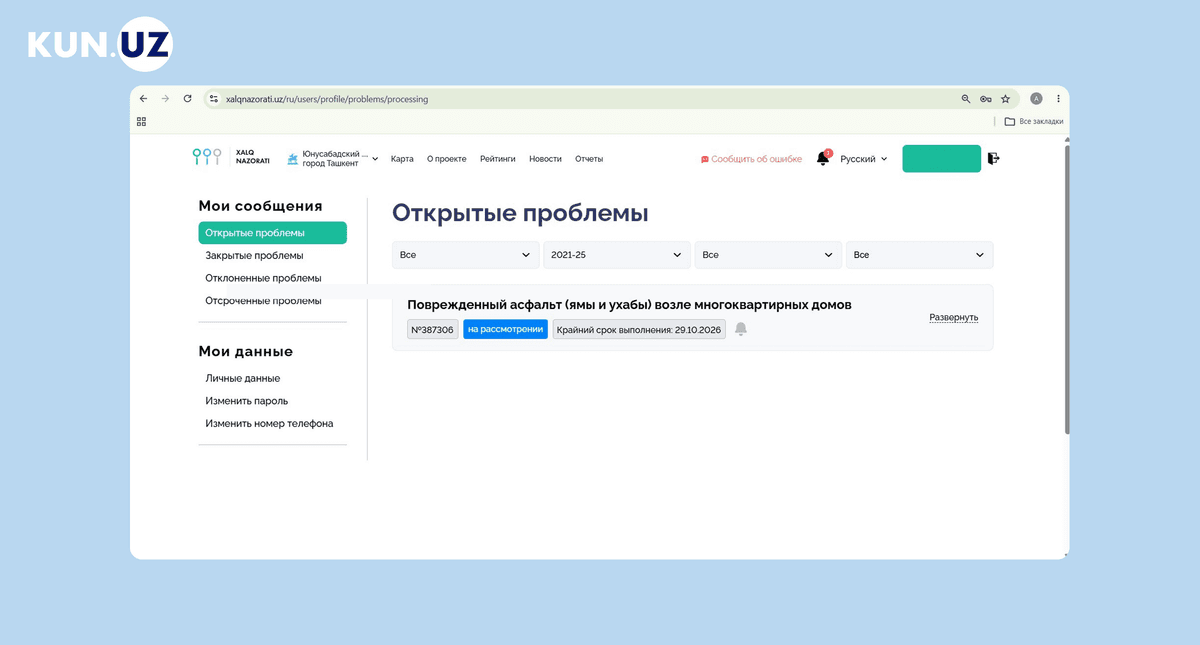Open the apps grid in bookmarks bar
The image size is (1200, 645).
pos(142,121)
